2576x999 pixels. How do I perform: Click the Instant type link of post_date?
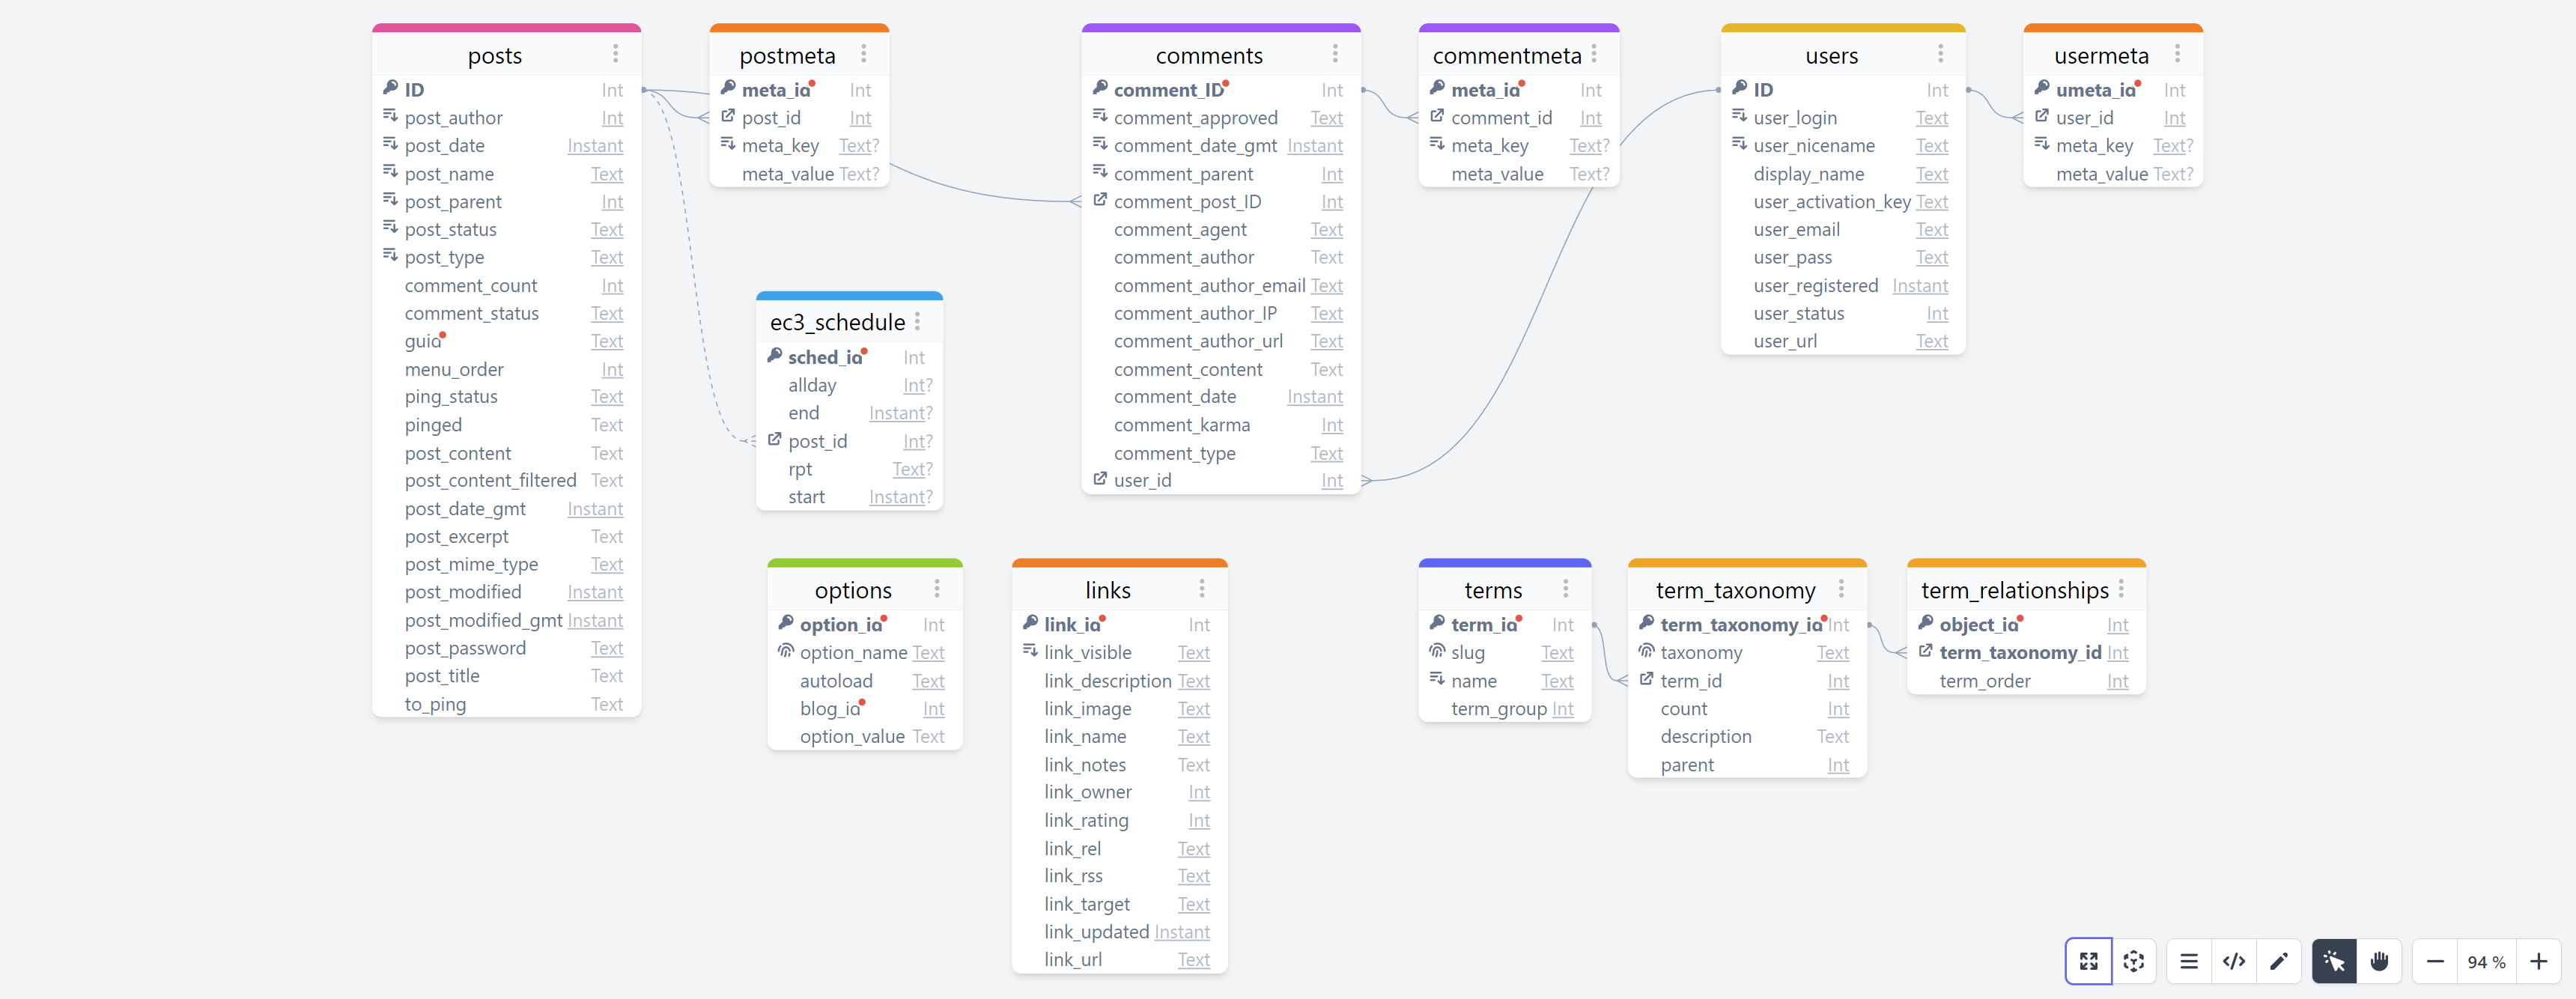coord(595,146)
